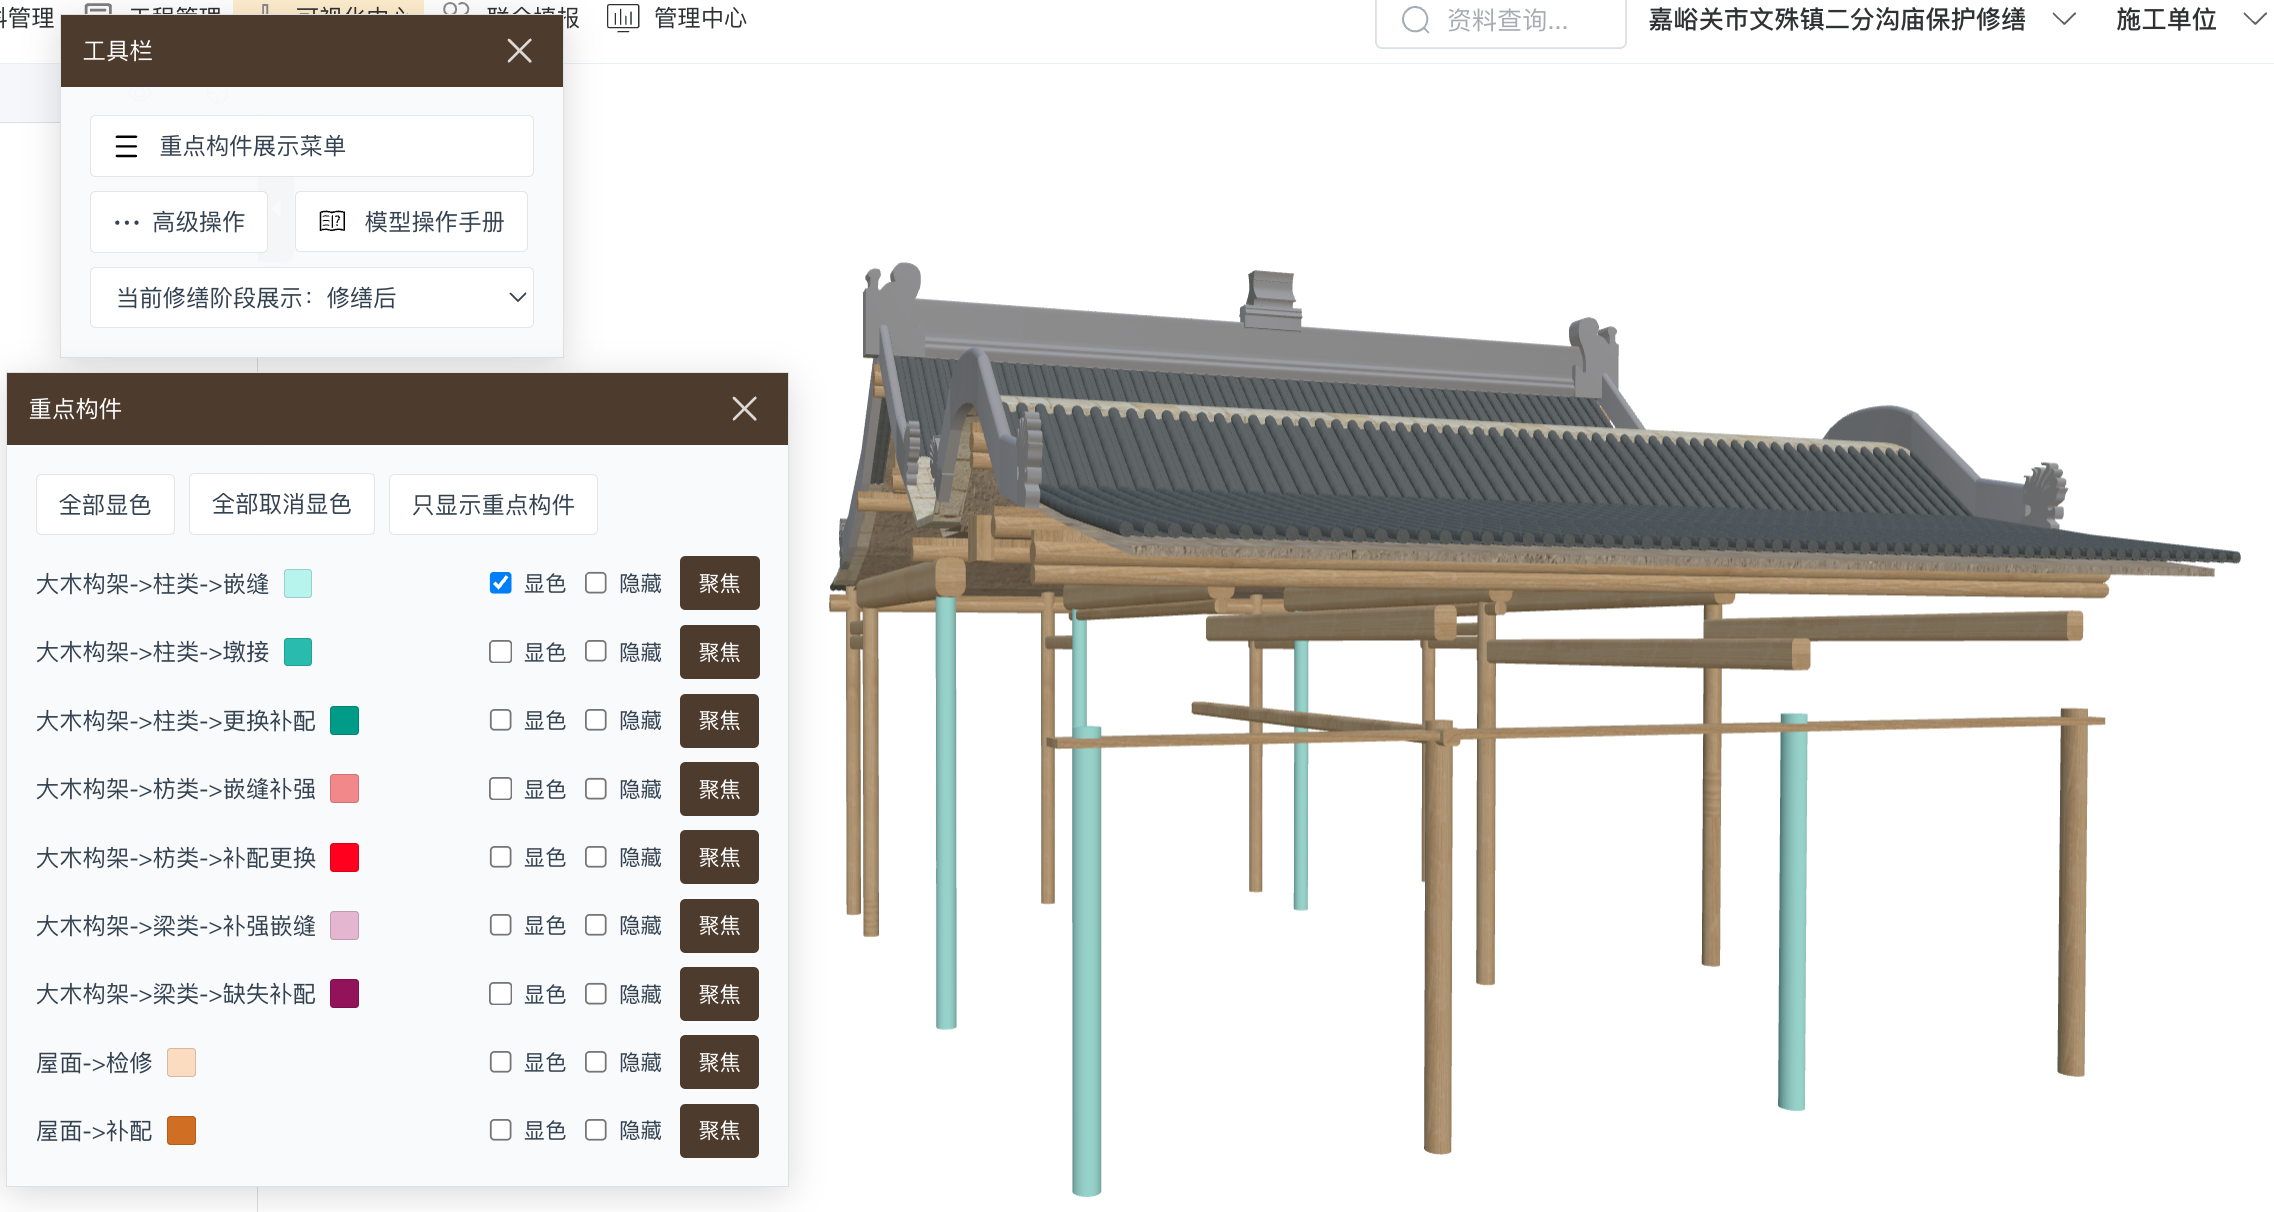This screenshot has height=1212, width=2274.
Task: Click 屋面->检修 label
Action: point(94,1062)
